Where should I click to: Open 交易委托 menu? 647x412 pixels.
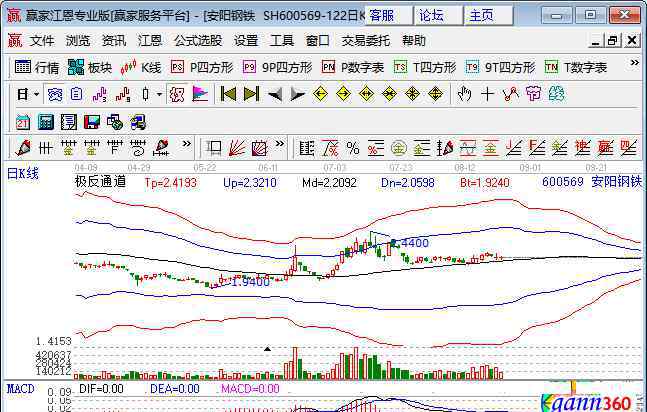pyautogui.click(x=366, y=40)
